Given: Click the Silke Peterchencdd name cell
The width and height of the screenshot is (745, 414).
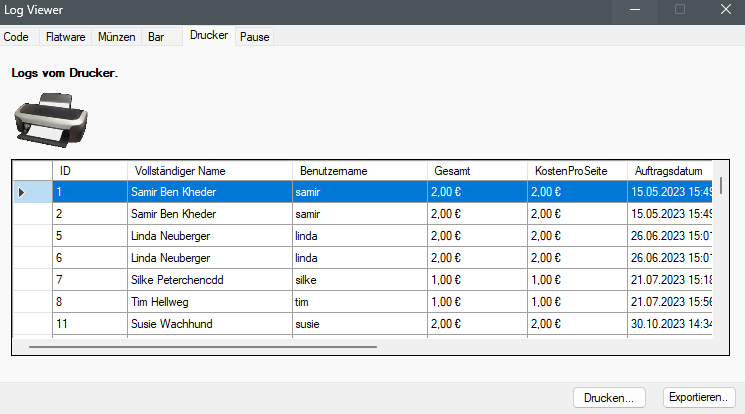Looking at the screenshot, I should point(210,280).
